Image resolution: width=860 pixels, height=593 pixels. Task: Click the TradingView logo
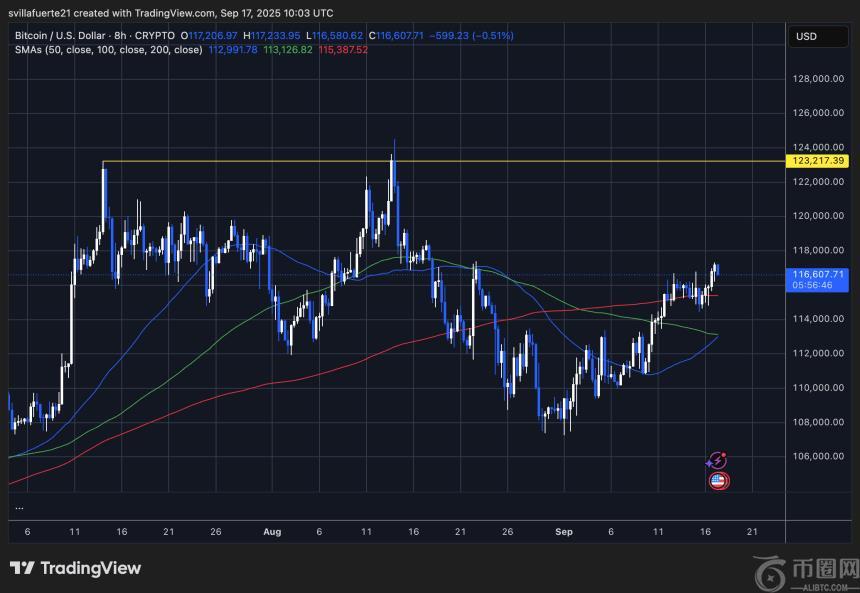point(76,569)
